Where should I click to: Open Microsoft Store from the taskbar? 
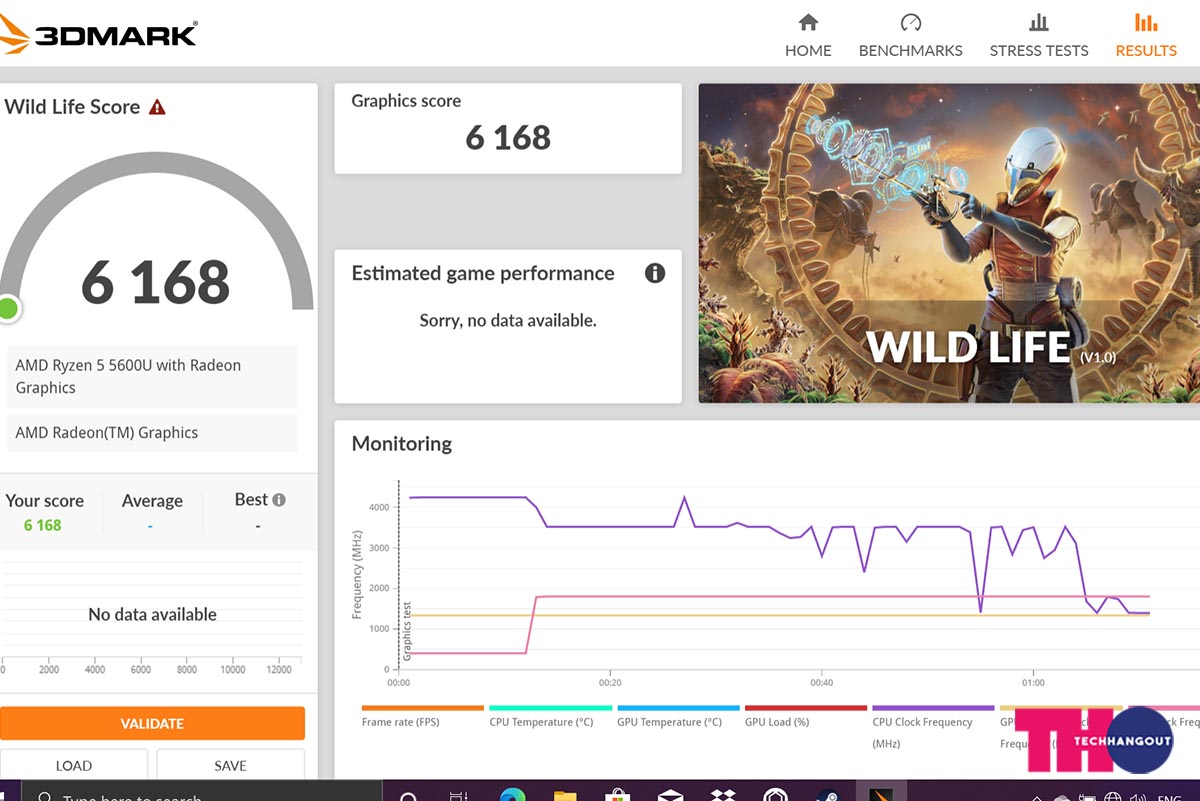coord(617,795)
